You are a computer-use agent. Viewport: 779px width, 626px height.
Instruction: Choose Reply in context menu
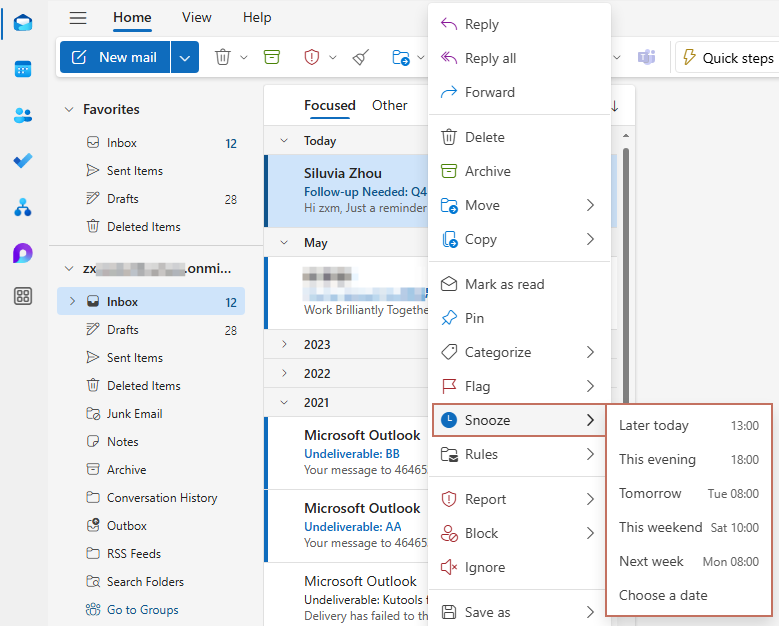[519, 24]
